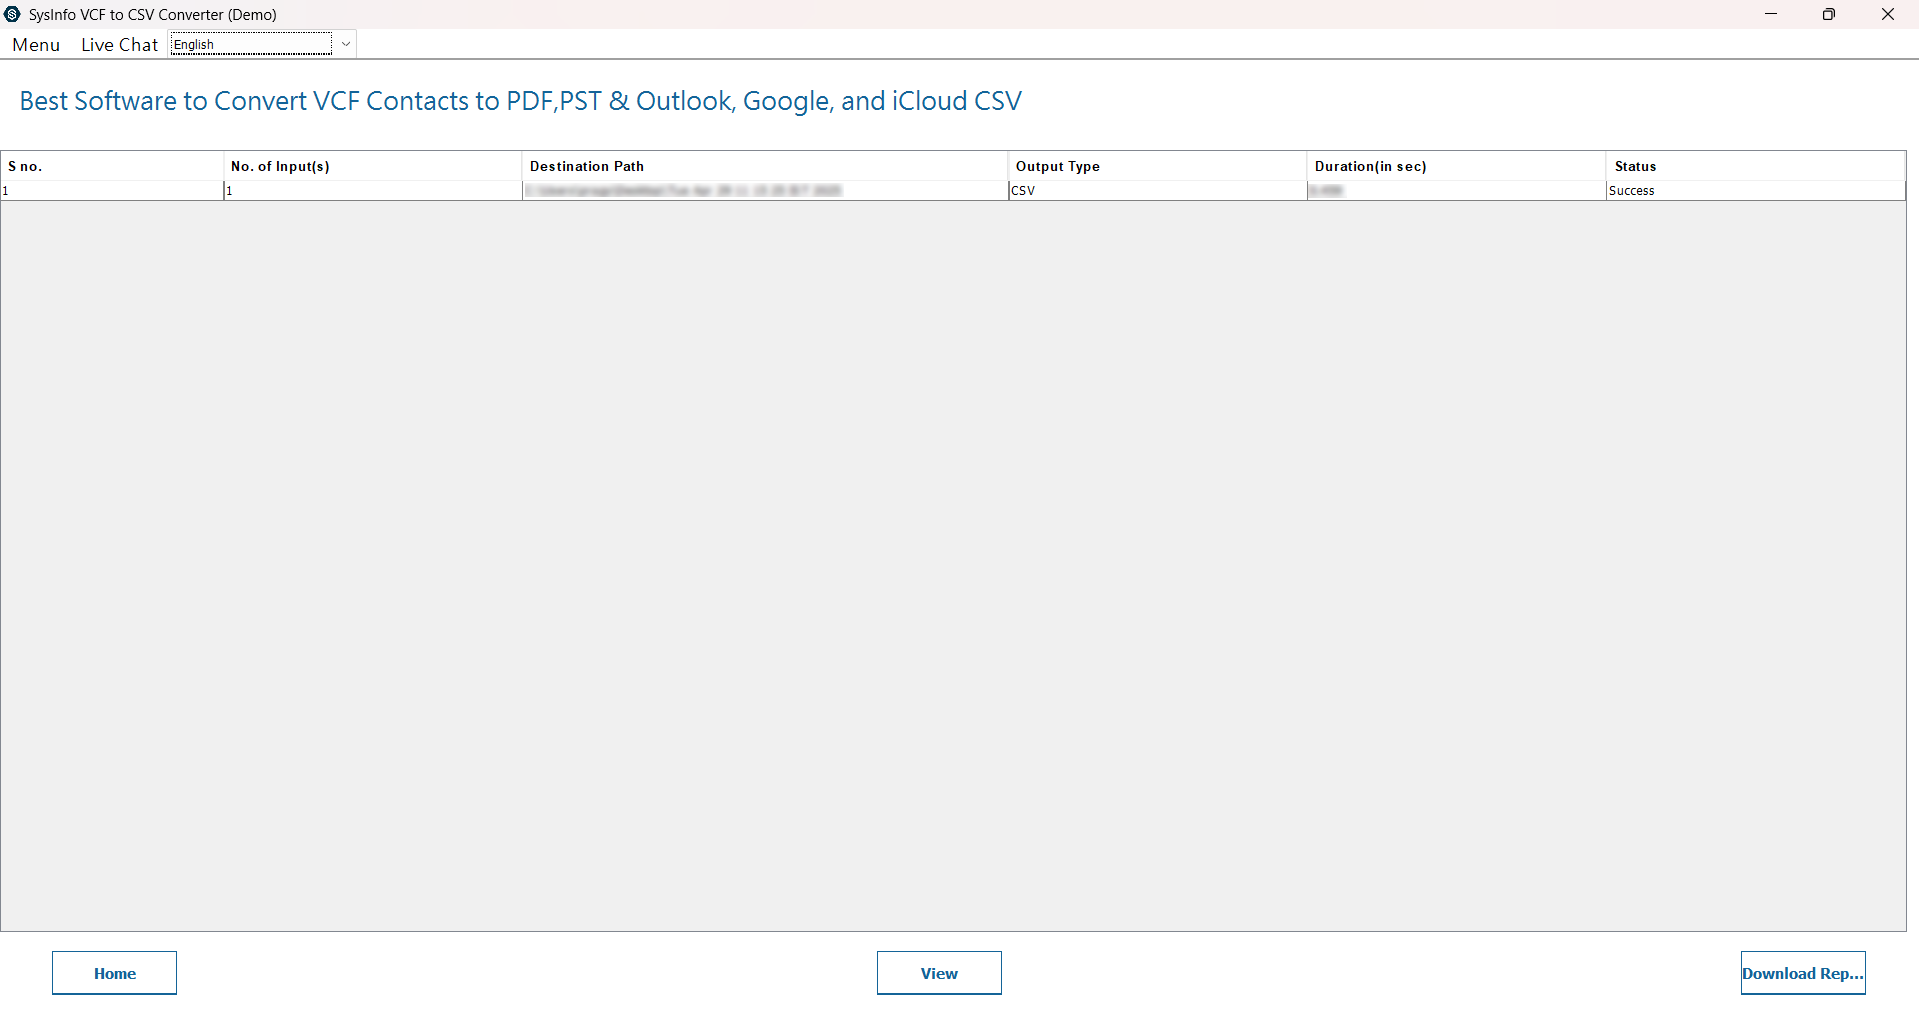Click the View button
Viewport: 1919px width, 1015px height.
click(939, 973)
